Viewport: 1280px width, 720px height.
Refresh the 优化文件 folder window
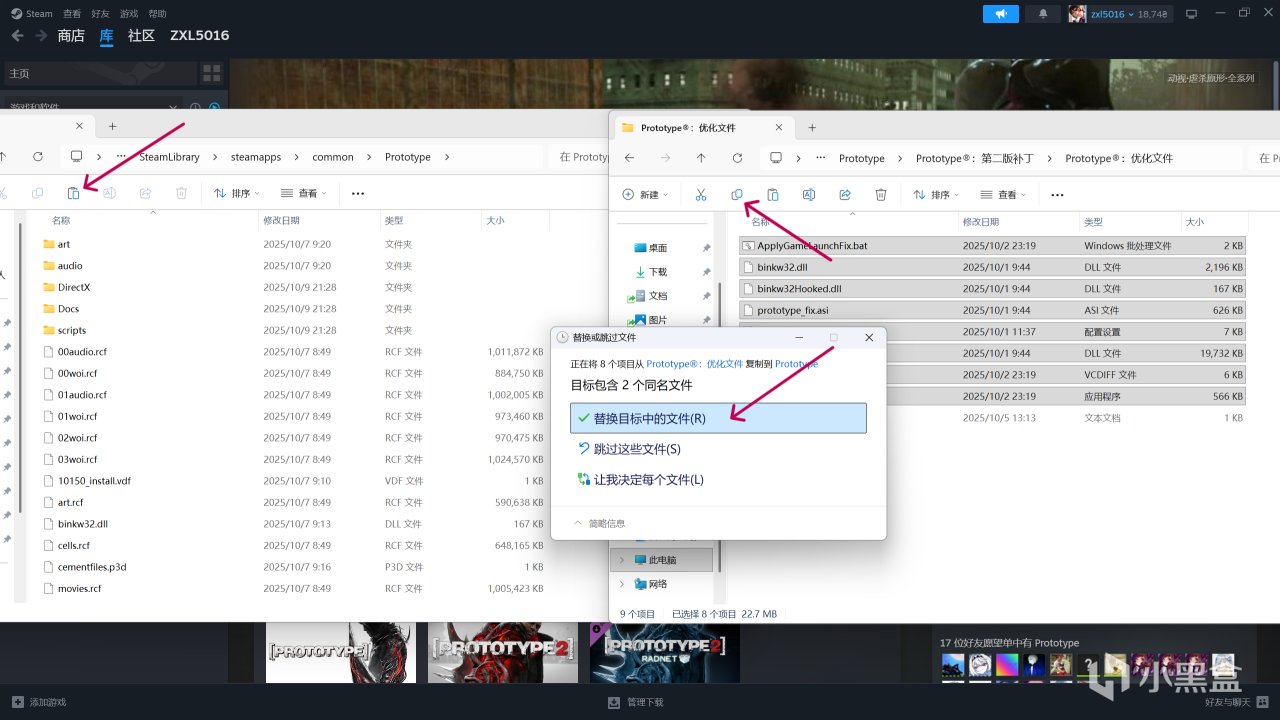tap(737, 158)
